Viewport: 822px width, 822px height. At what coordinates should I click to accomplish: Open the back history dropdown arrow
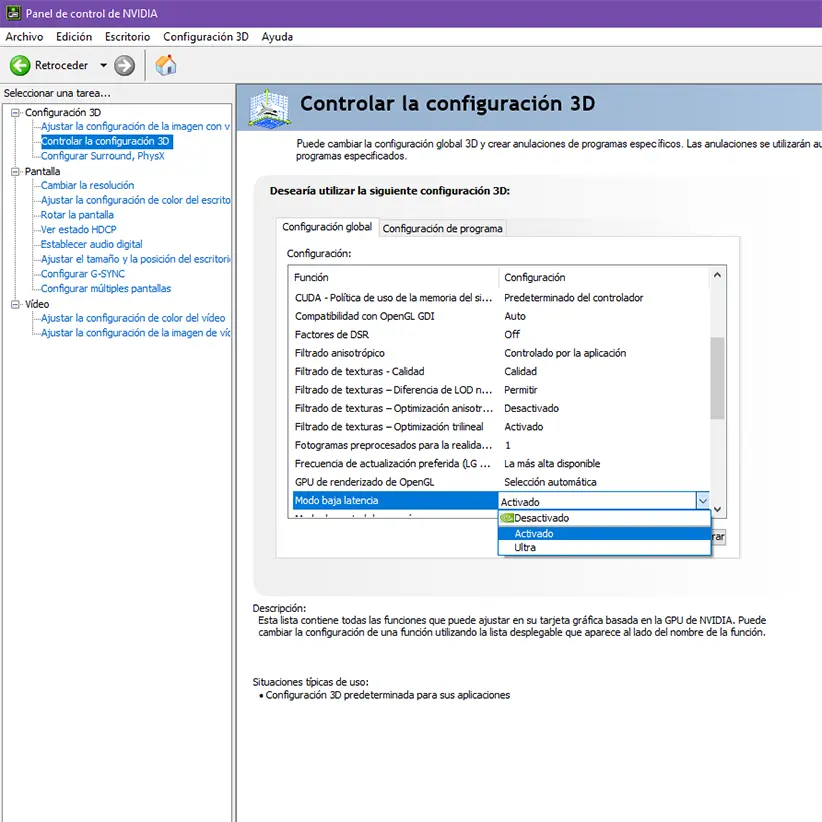[x=103, y=66]
